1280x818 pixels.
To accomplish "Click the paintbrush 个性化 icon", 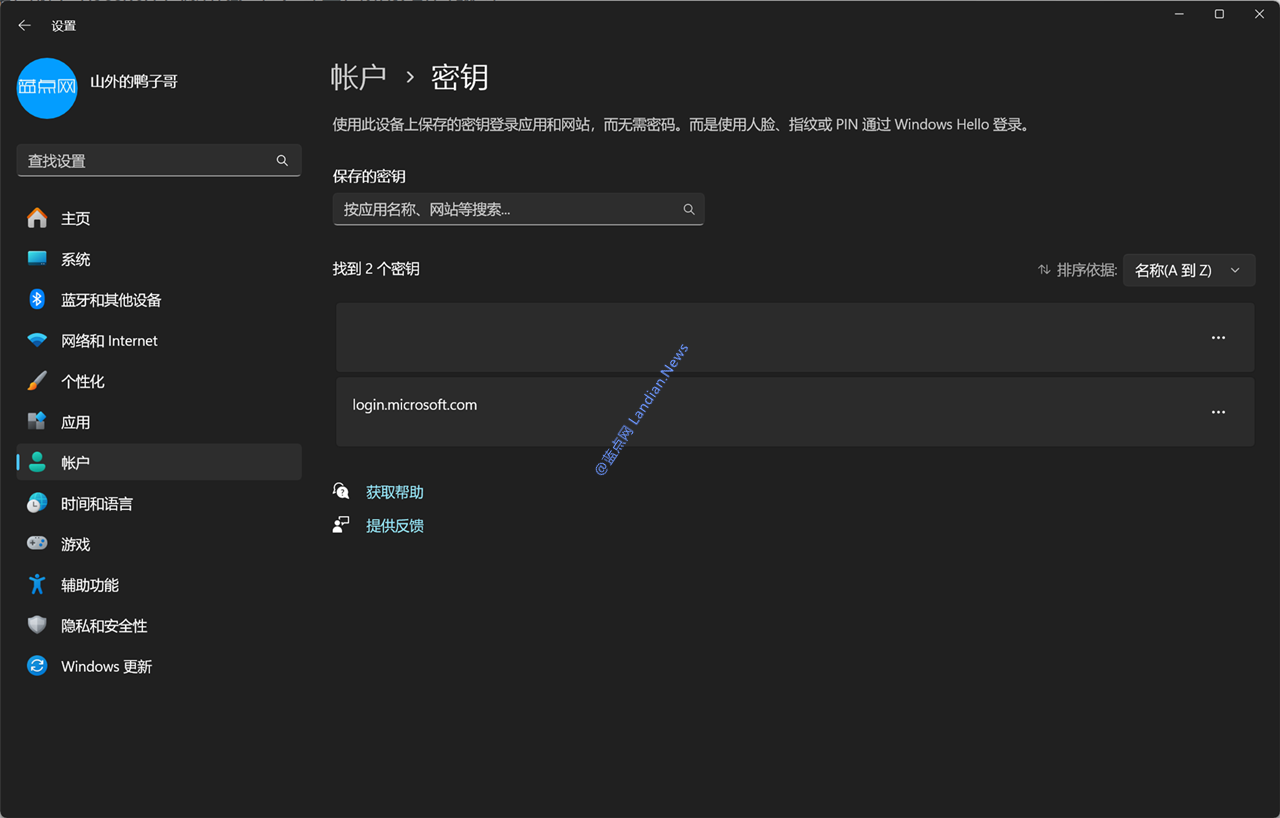I will 37,381.
